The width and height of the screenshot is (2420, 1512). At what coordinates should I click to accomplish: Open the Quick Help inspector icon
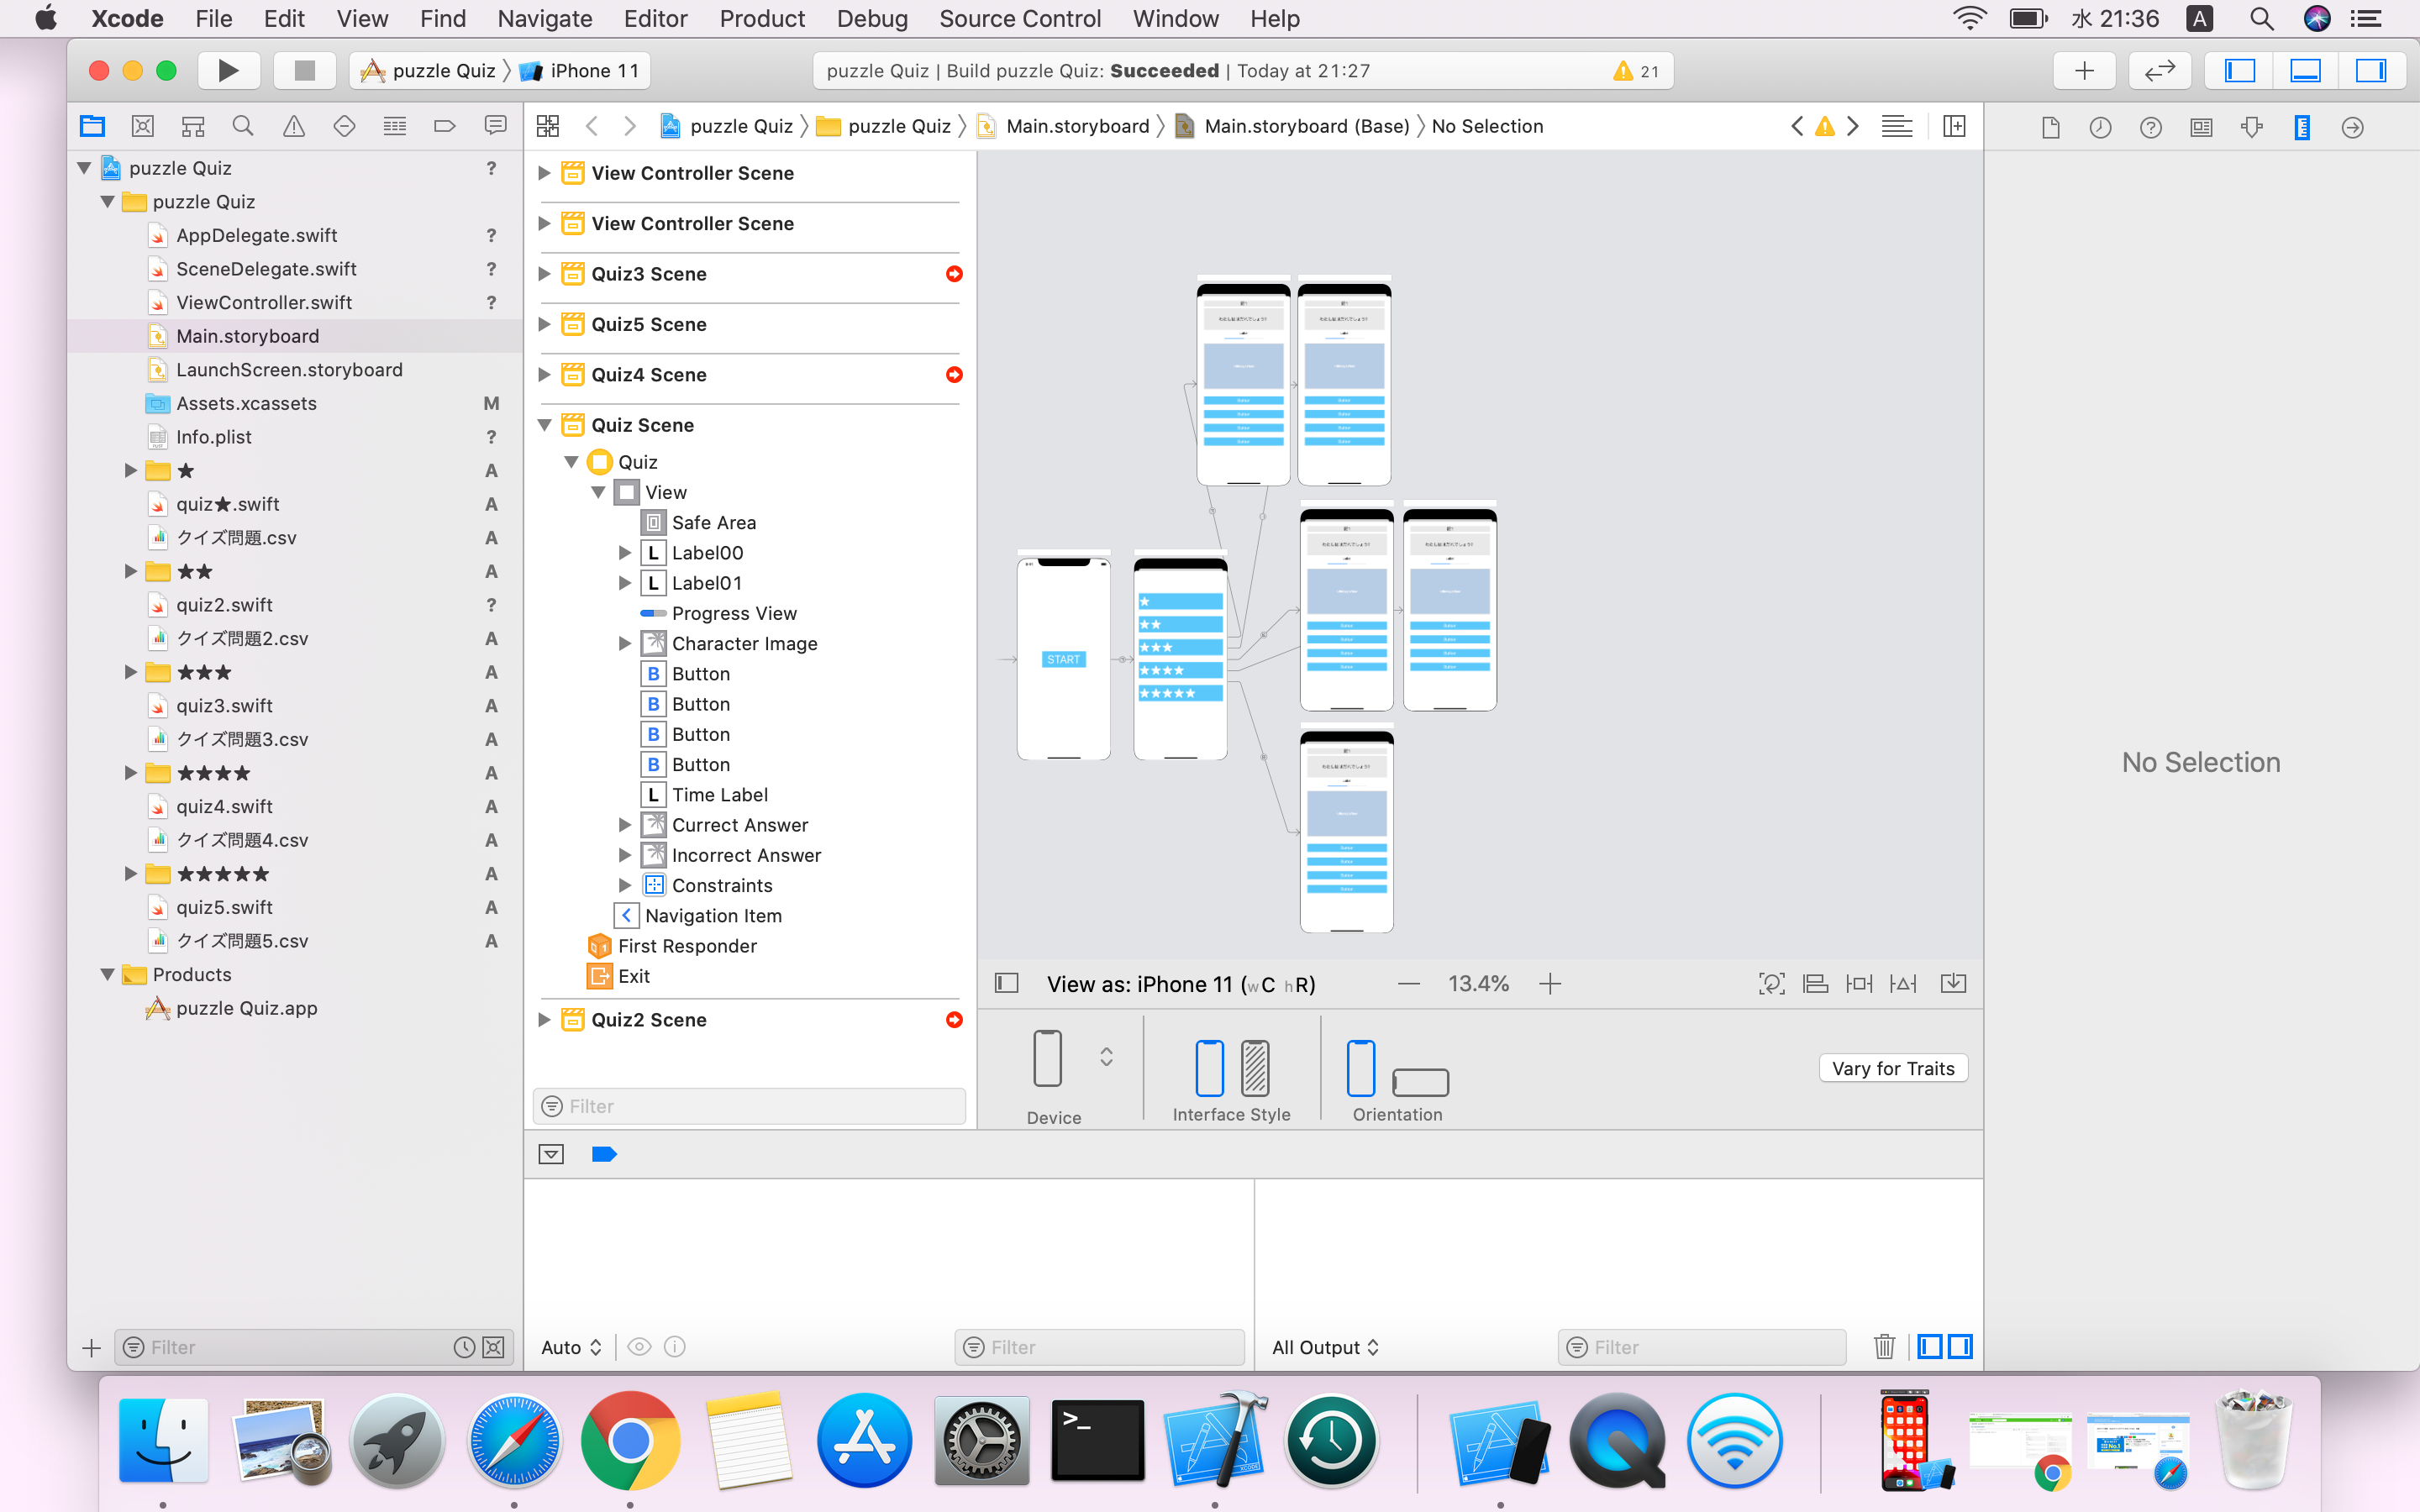coord(2151,127)
